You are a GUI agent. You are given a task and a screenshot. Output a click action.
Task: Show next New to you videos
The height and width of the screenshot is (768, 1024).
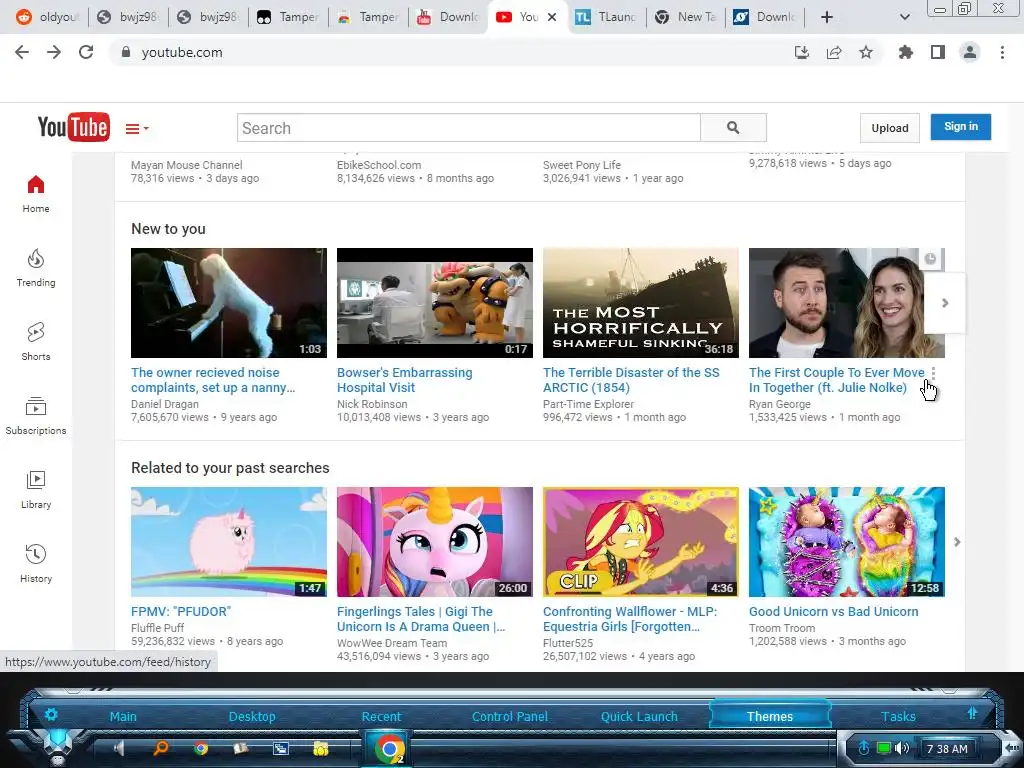point(945,303)
